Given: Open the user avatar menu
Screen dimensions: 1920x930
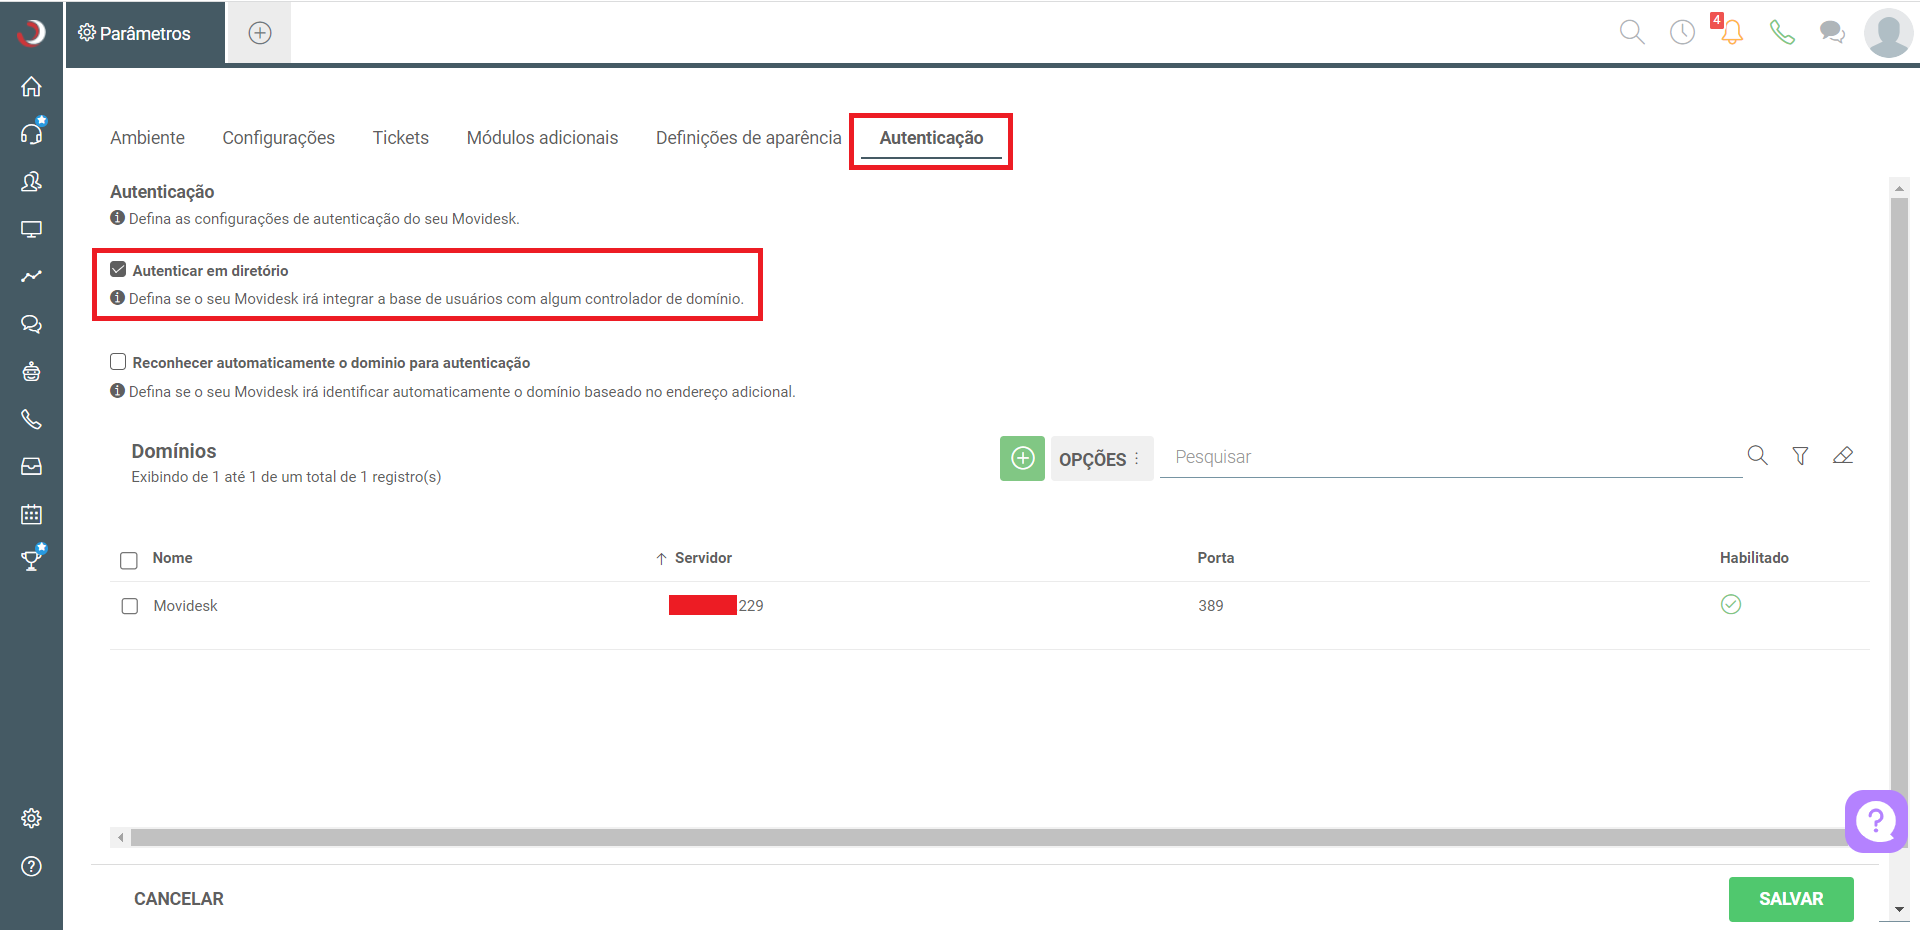Looking at the screenshot, I should (x=1888, y=33).
